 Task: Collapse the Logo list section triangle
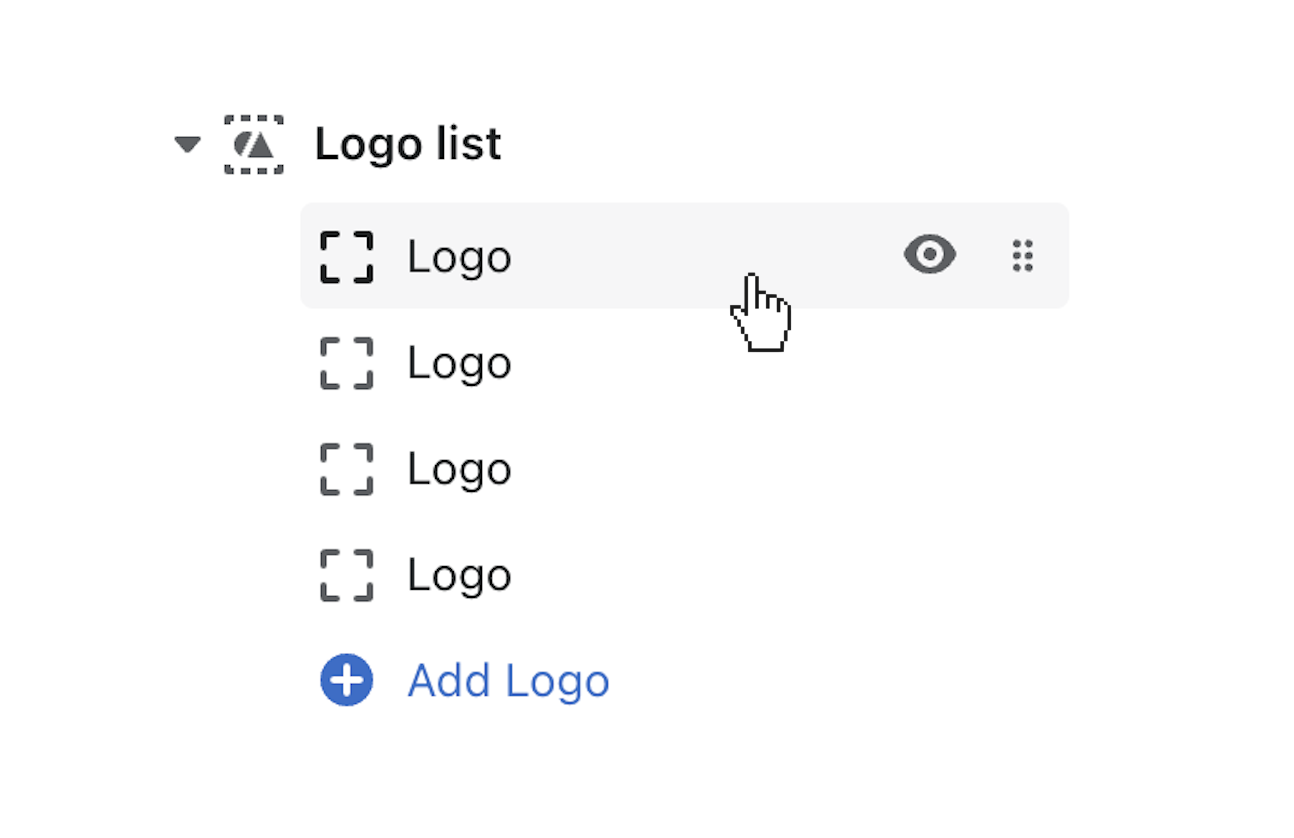[187, 145]
